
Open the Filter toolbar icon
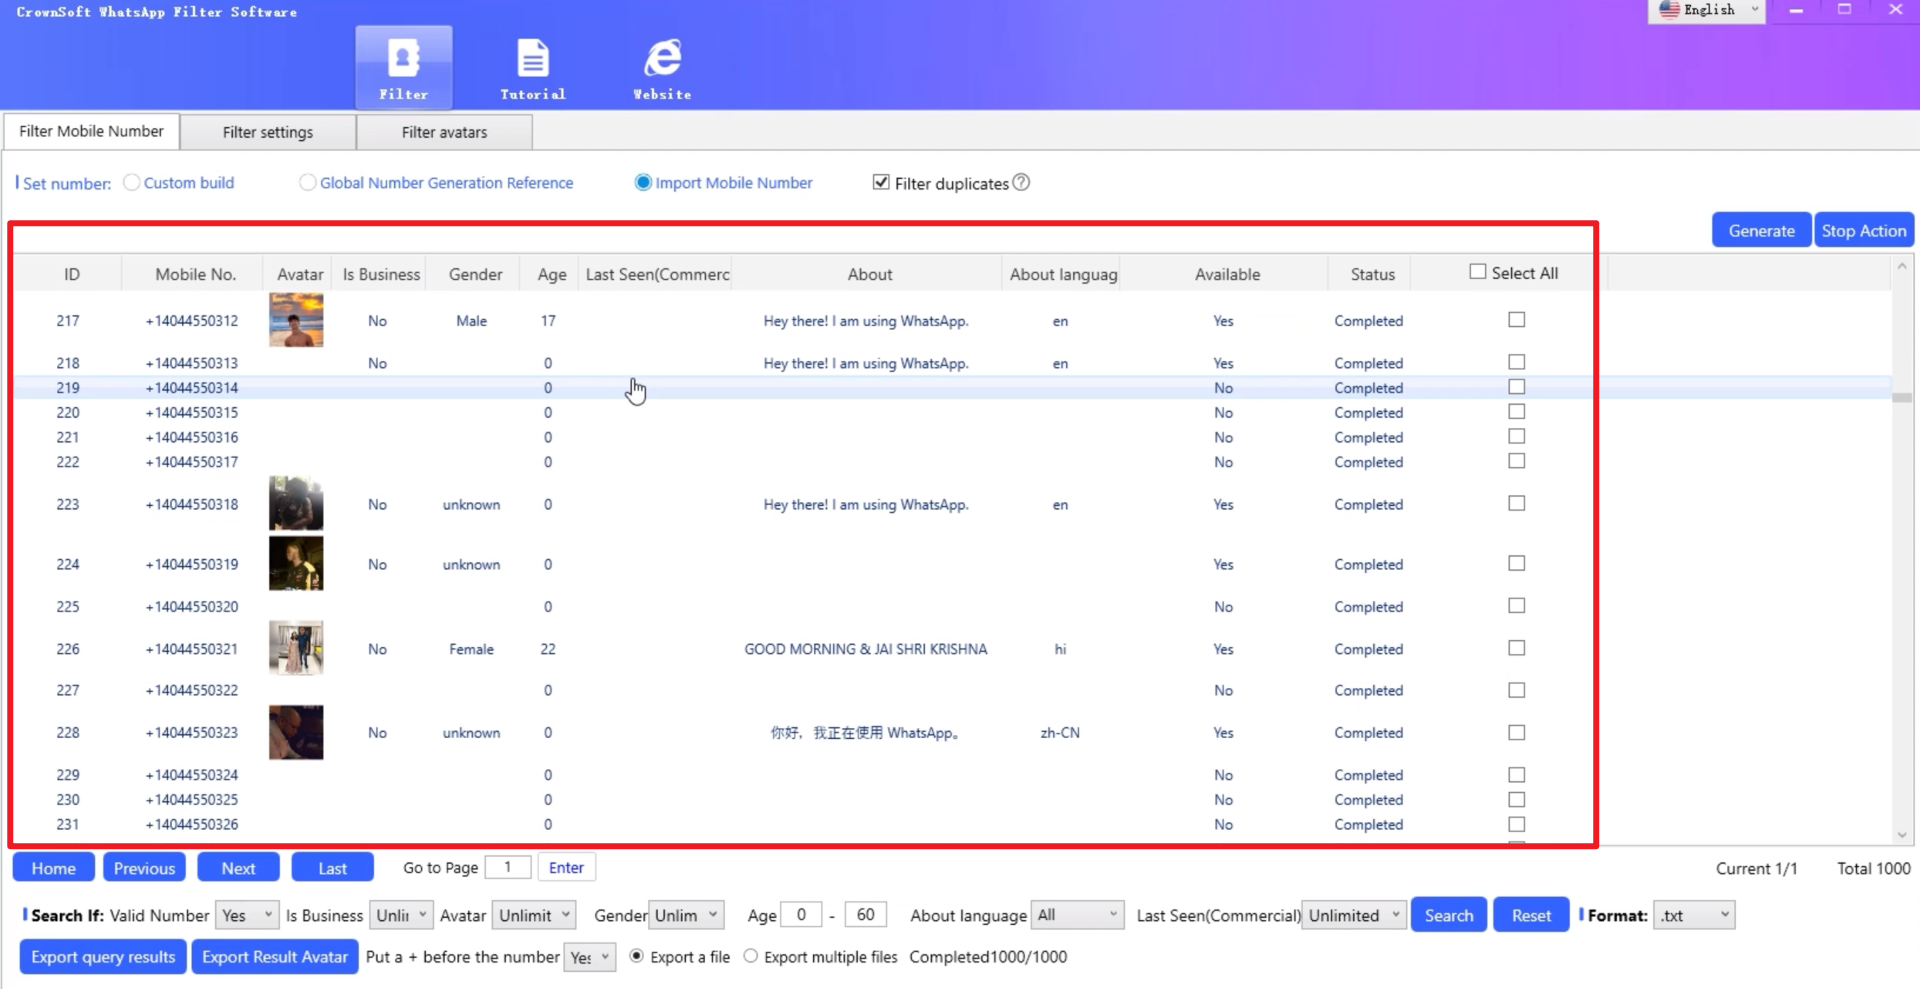coord(404,67)
